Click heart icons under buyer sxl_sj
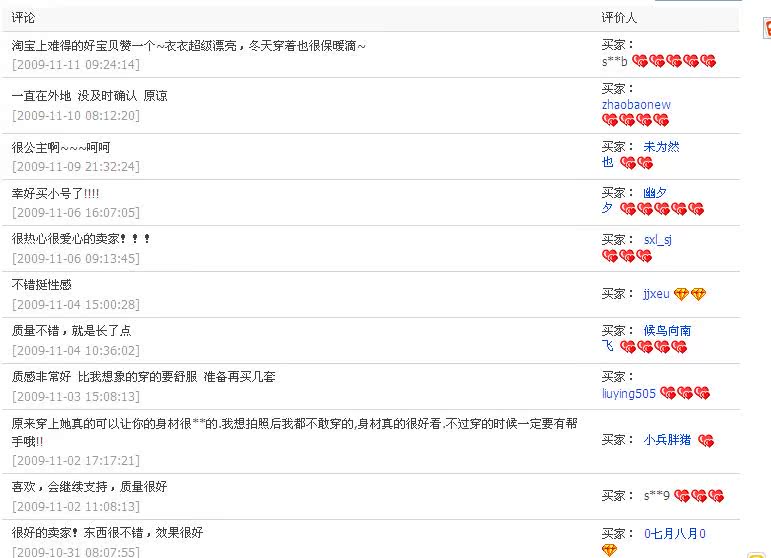This screenshot has width=771, height=558. click(627, 256)
